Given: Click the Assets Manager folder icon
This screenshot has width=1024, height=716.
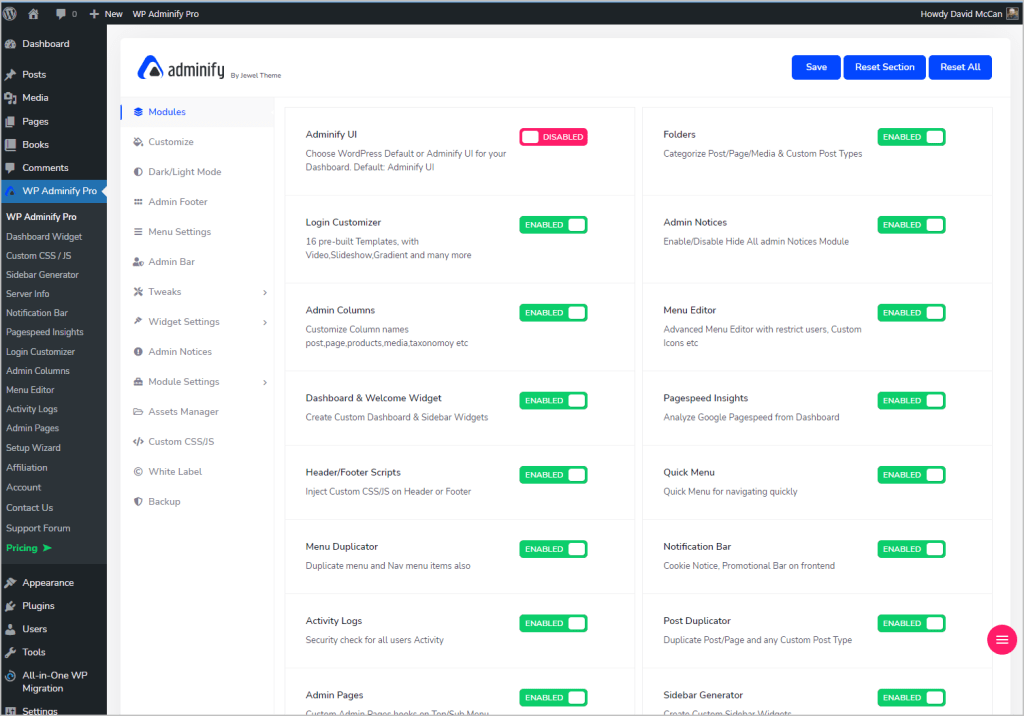Looking at the screenshot, I should point(138,412).
